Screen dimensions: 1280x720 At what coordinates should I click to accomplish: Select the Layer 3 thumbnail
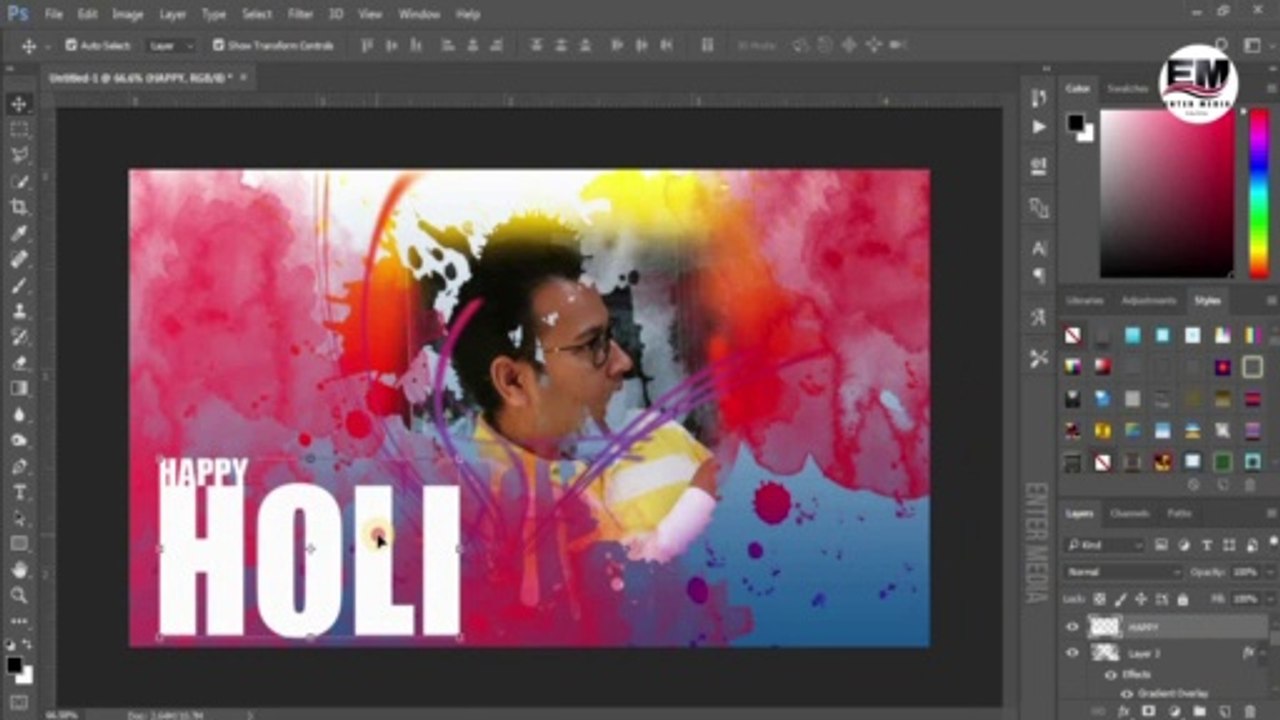[1105, 653]
